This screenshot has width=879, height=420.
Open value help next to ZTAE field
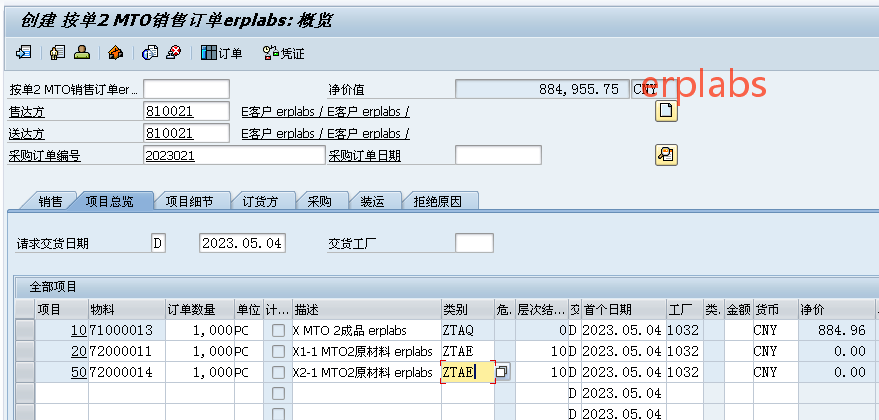coord(502,372)
